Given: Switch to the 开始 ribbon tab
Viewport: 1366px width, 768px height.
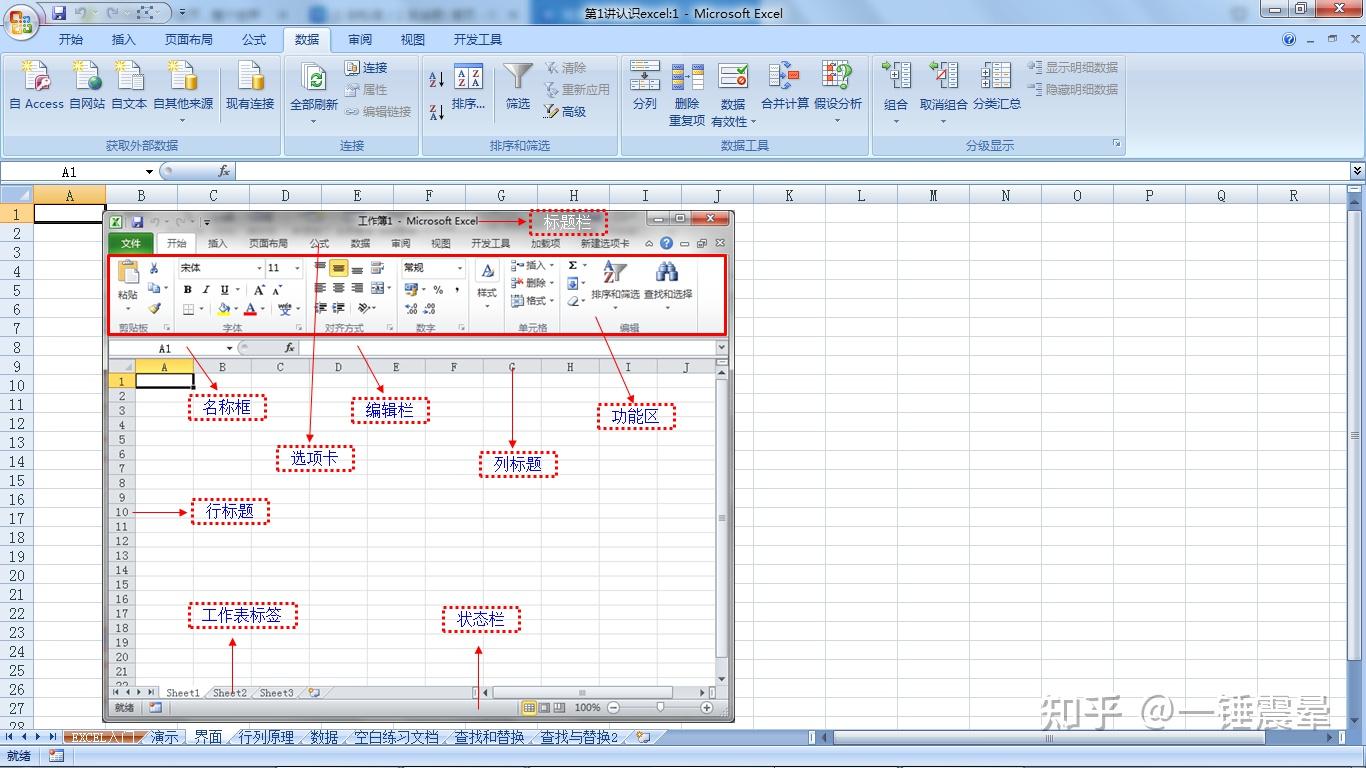Looking at the screenshot, I should [71, 40].
